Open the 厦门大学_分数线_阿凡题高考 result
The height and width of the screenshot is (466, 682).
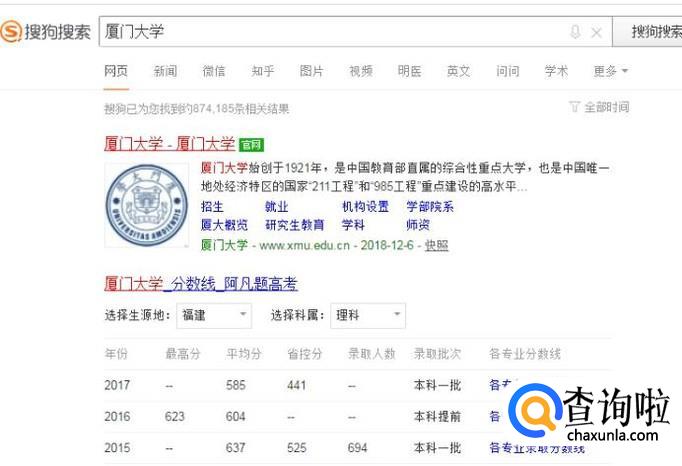[x=201, y=284]
